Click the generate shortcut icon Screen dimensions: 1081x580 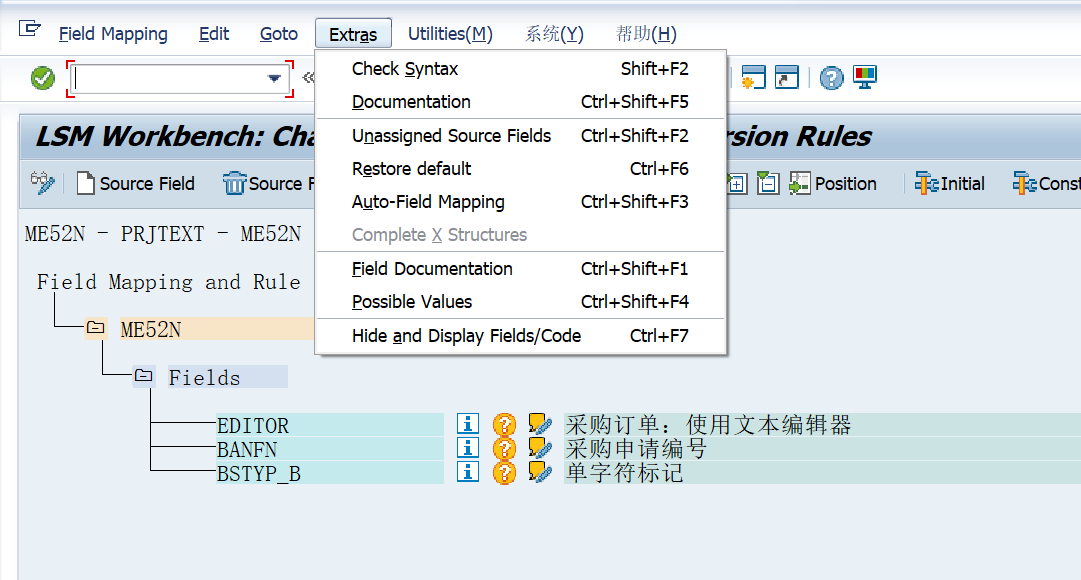tap(787, 77)
